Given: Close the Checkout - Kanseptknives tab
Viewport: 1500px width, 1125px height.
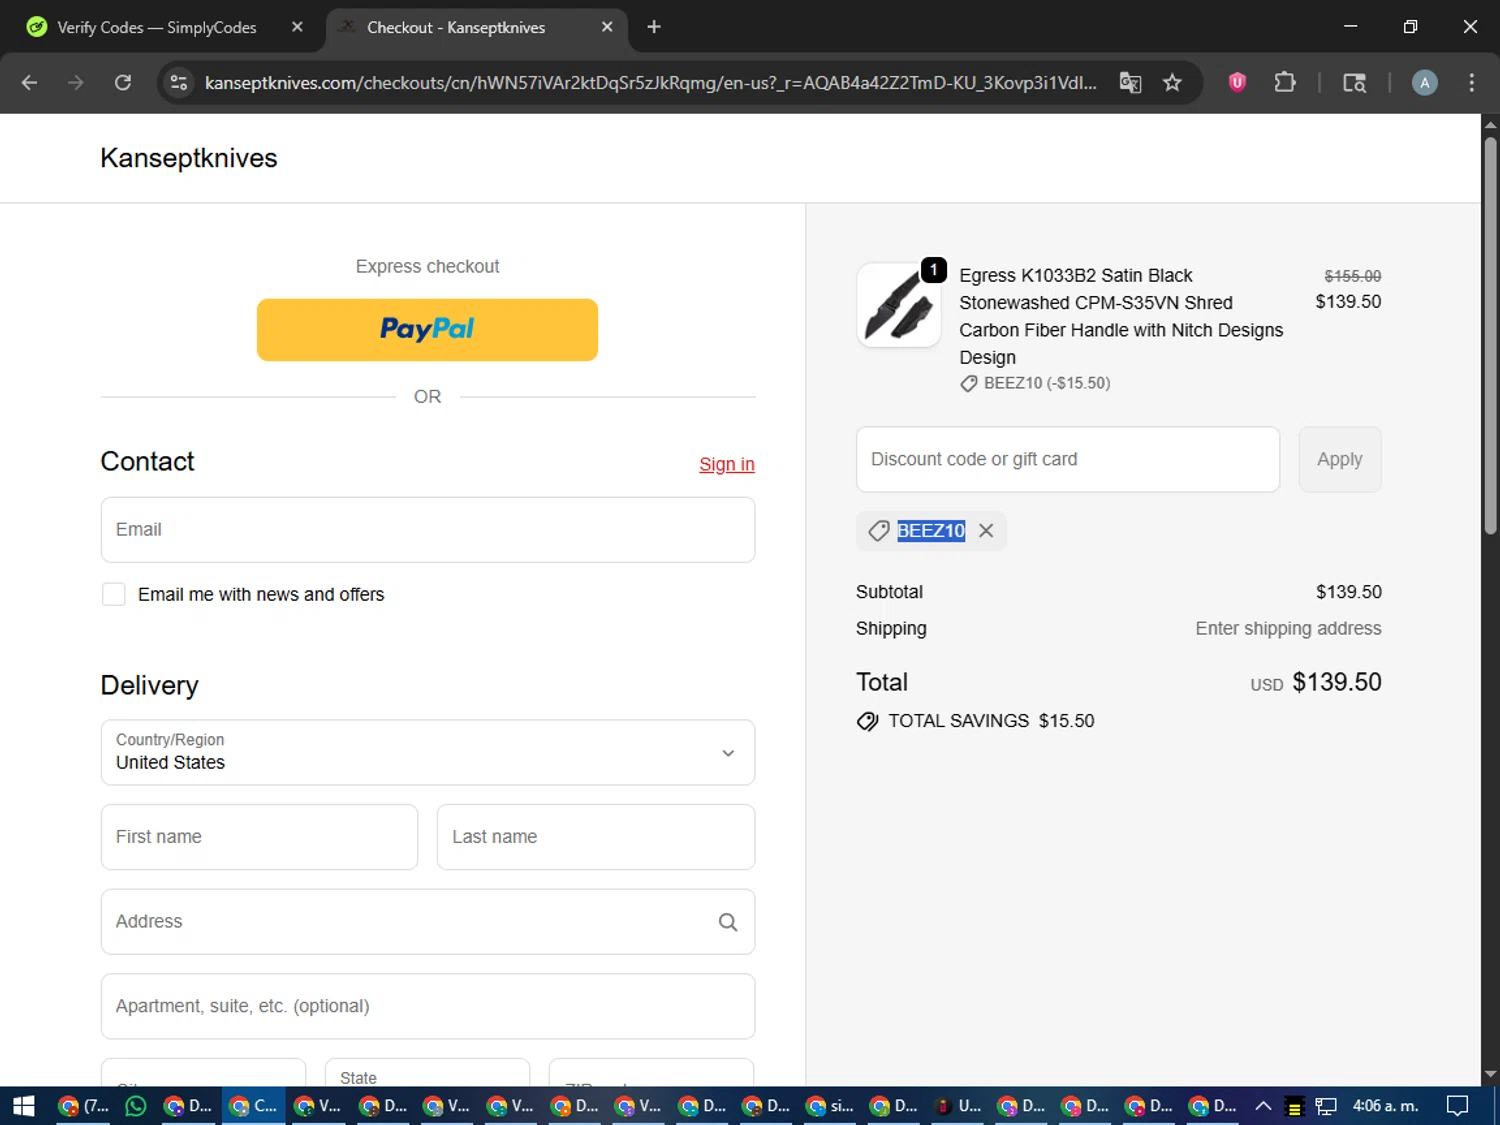Looking at the screenshot, I should pyautogui.click(x=607, y=27).
